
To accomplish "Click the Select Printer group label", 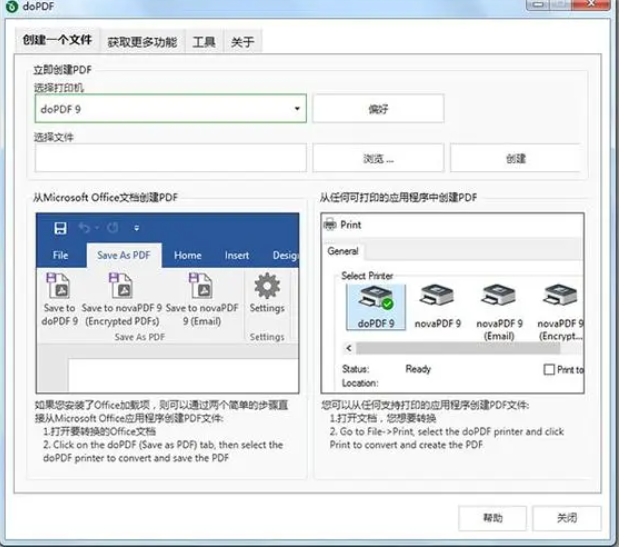I will (367, 275).
